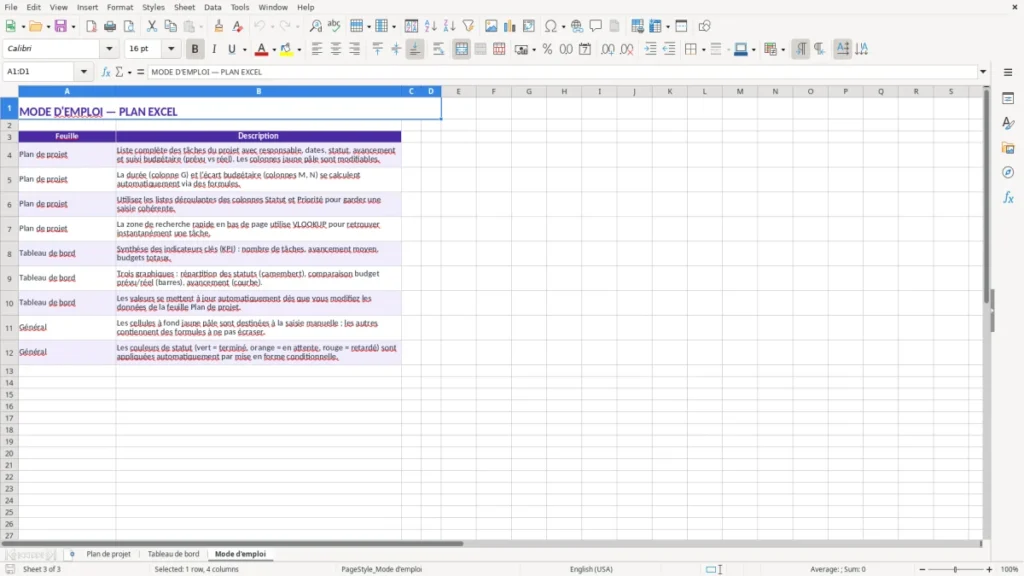Image resolution: width=1024 pixels, height=576 pixels.
Task: Click the Add Decimal Place icon
Action: pos(607,49)
